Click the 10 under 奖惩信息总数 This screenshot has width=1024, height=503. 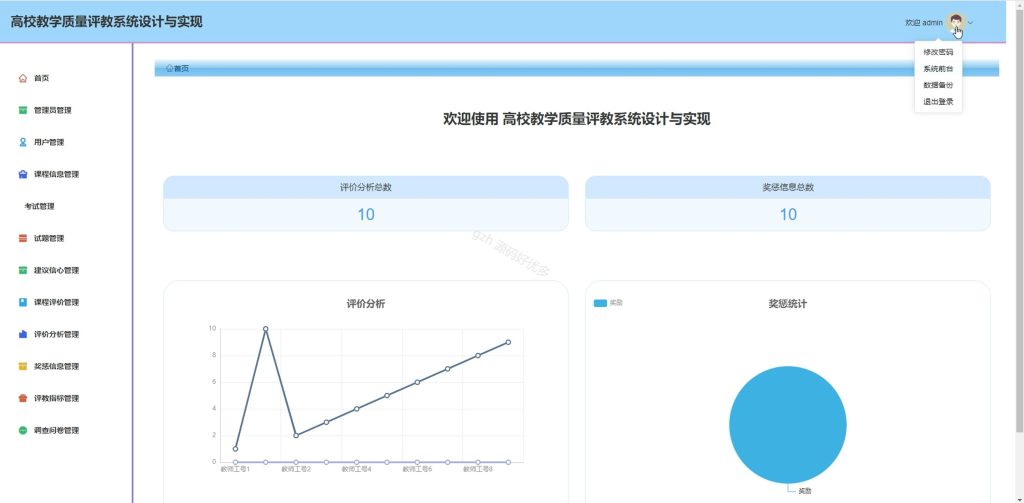tap(788, 214)
